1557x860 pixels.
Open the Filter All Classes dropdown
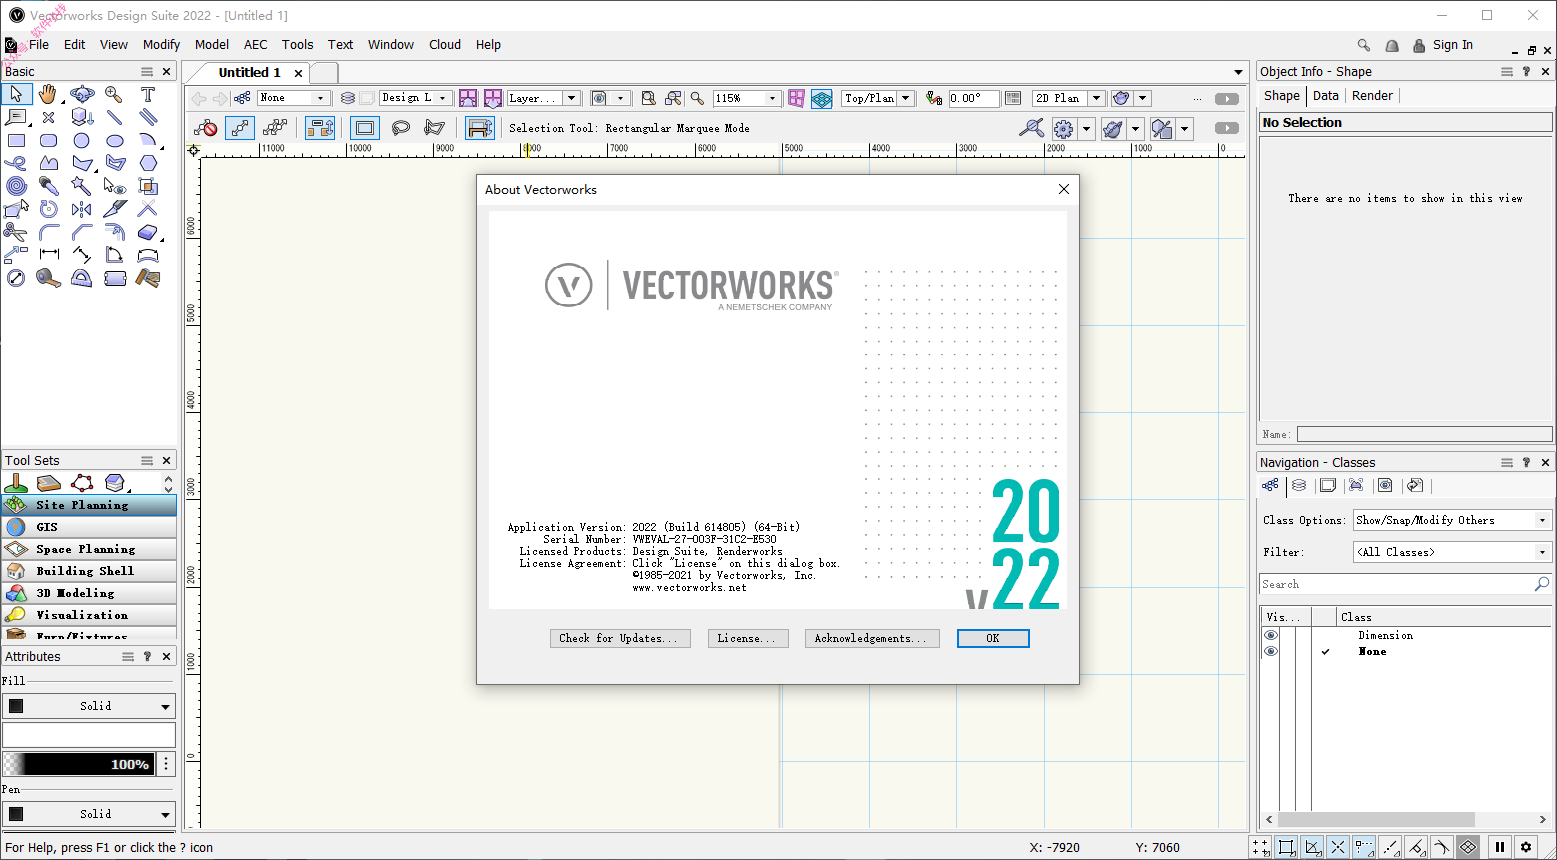[x=1452, y=552]
